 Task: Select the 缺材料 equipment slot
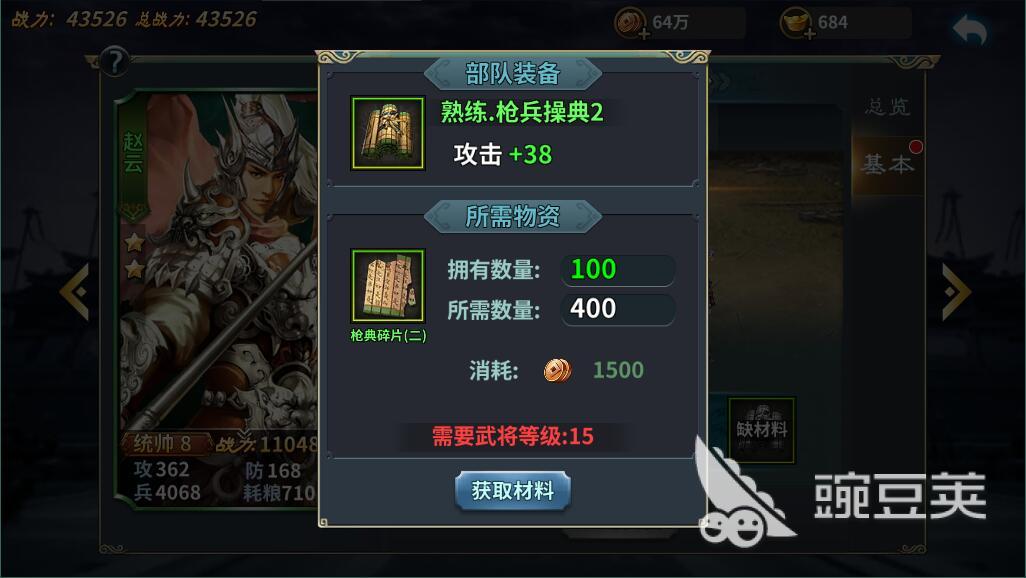762,431
